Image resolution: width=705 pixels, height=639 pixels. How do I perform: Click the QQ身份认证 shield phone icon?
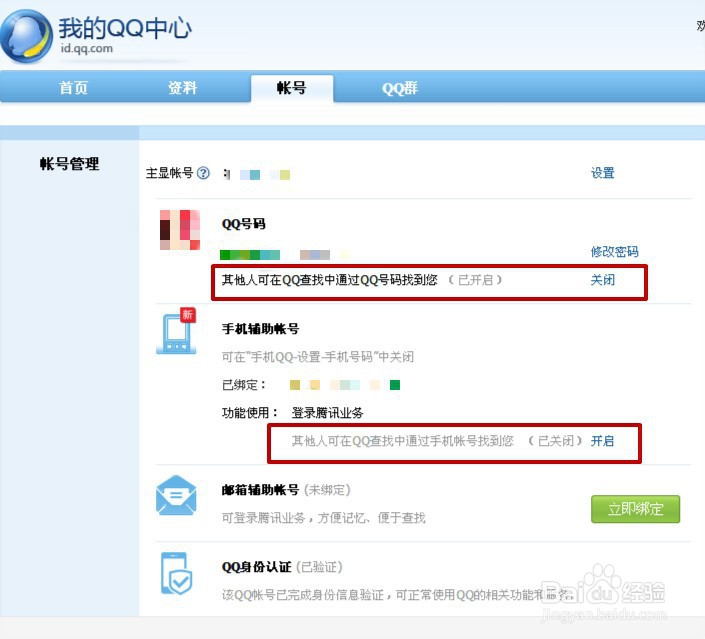pyautogui.click(x=176, y=573)
